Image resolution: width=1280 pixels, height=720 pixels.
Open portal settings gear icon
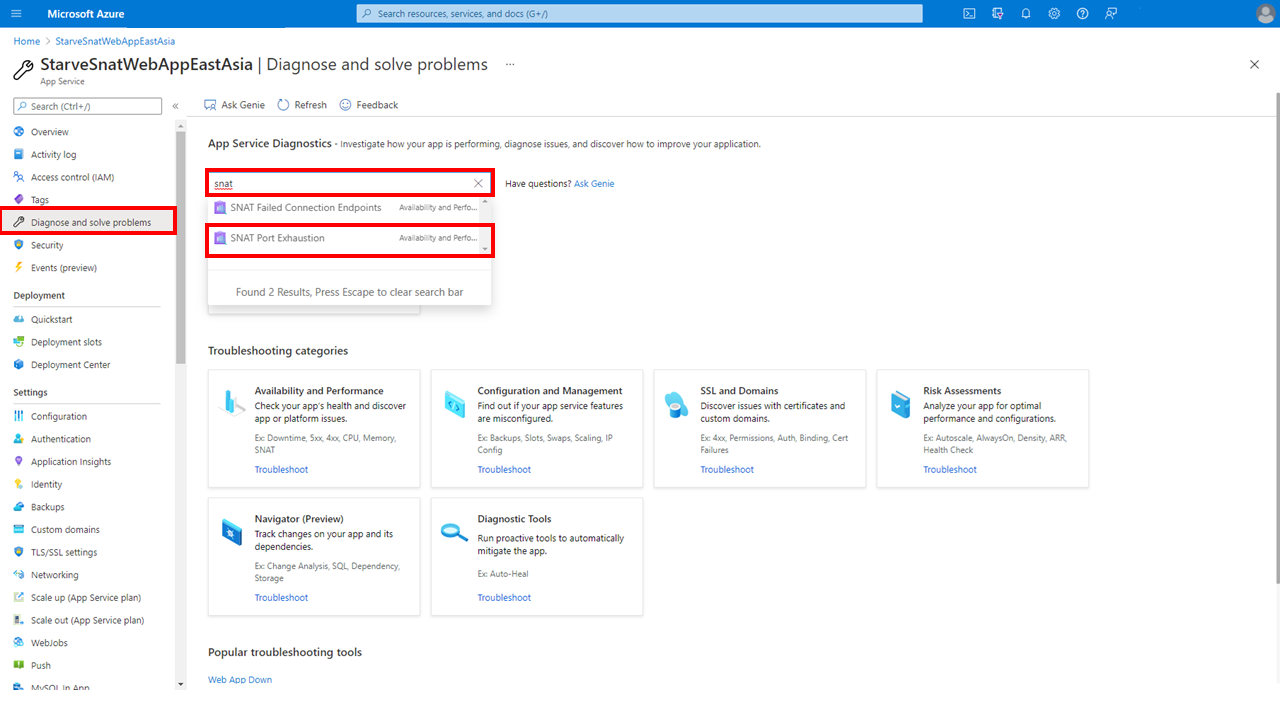(1054, 14)
